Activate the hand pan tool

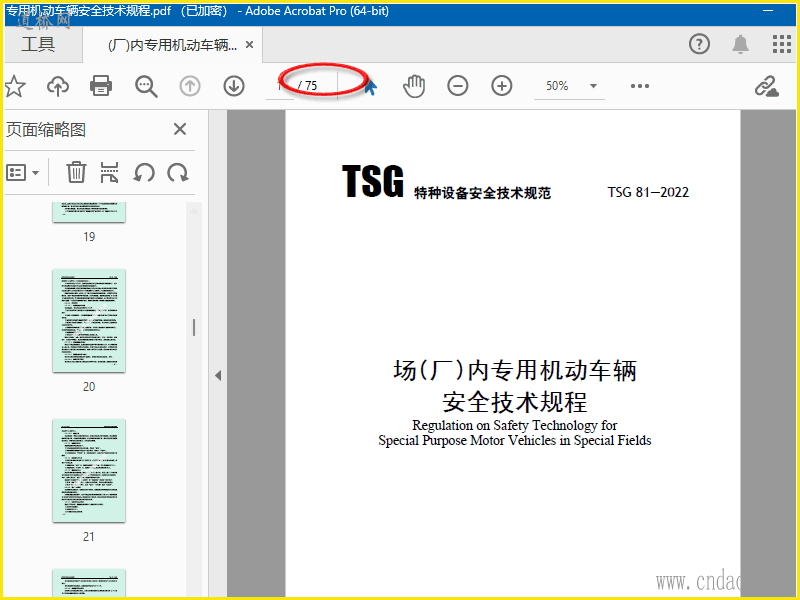pyautogui.click(x=414, y=86)
